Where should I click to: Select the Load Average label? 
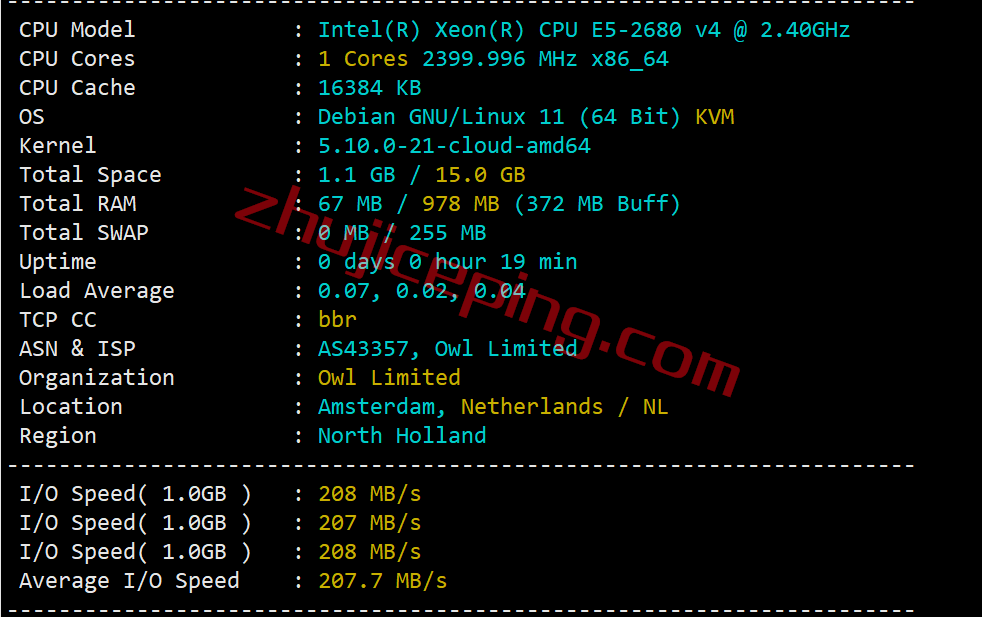96,291
